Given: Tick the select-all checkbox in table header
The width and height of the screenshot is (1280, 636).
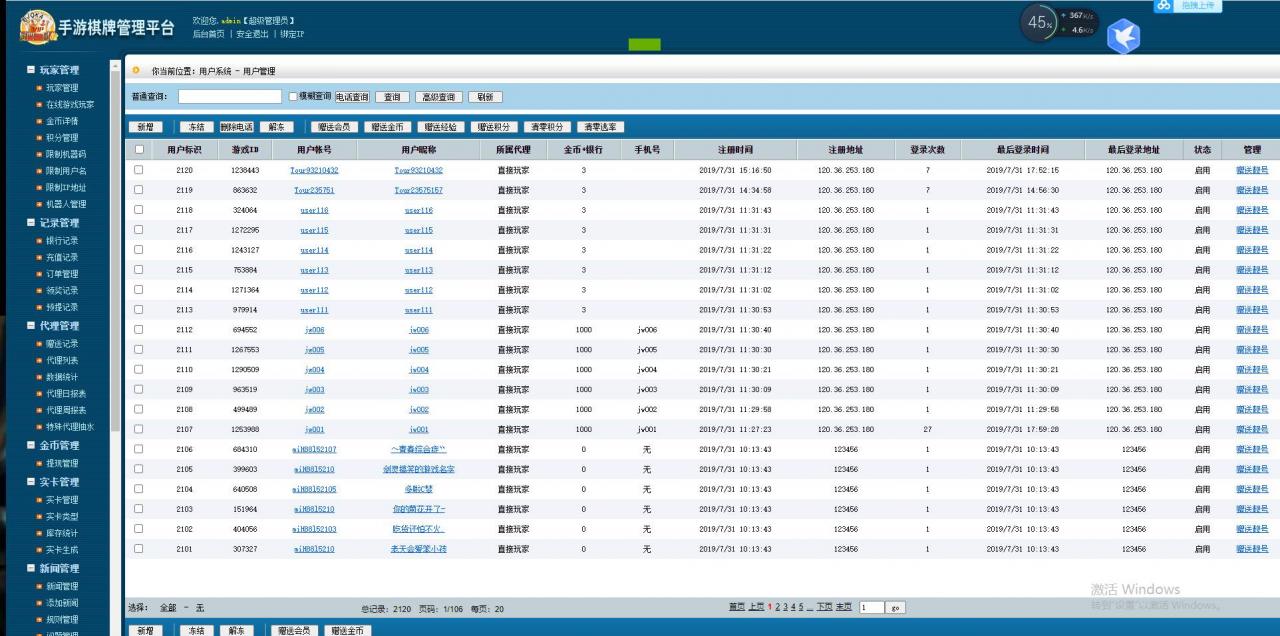Looking at the screenshot, I should (x=139, y=150).
